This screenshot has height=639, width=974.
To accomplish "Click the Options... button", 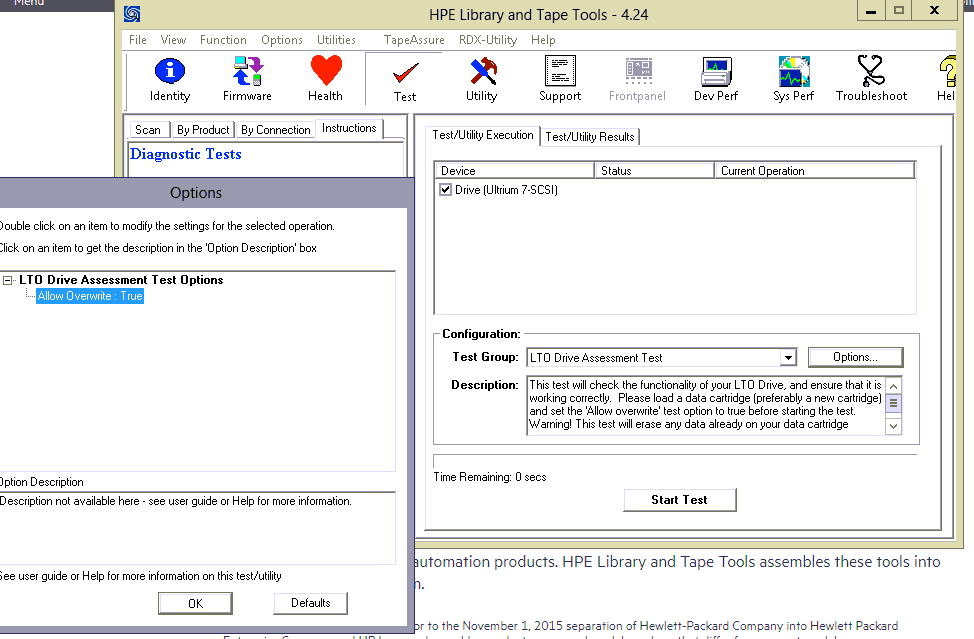I will pyautogui.click(x=855, y=357).
